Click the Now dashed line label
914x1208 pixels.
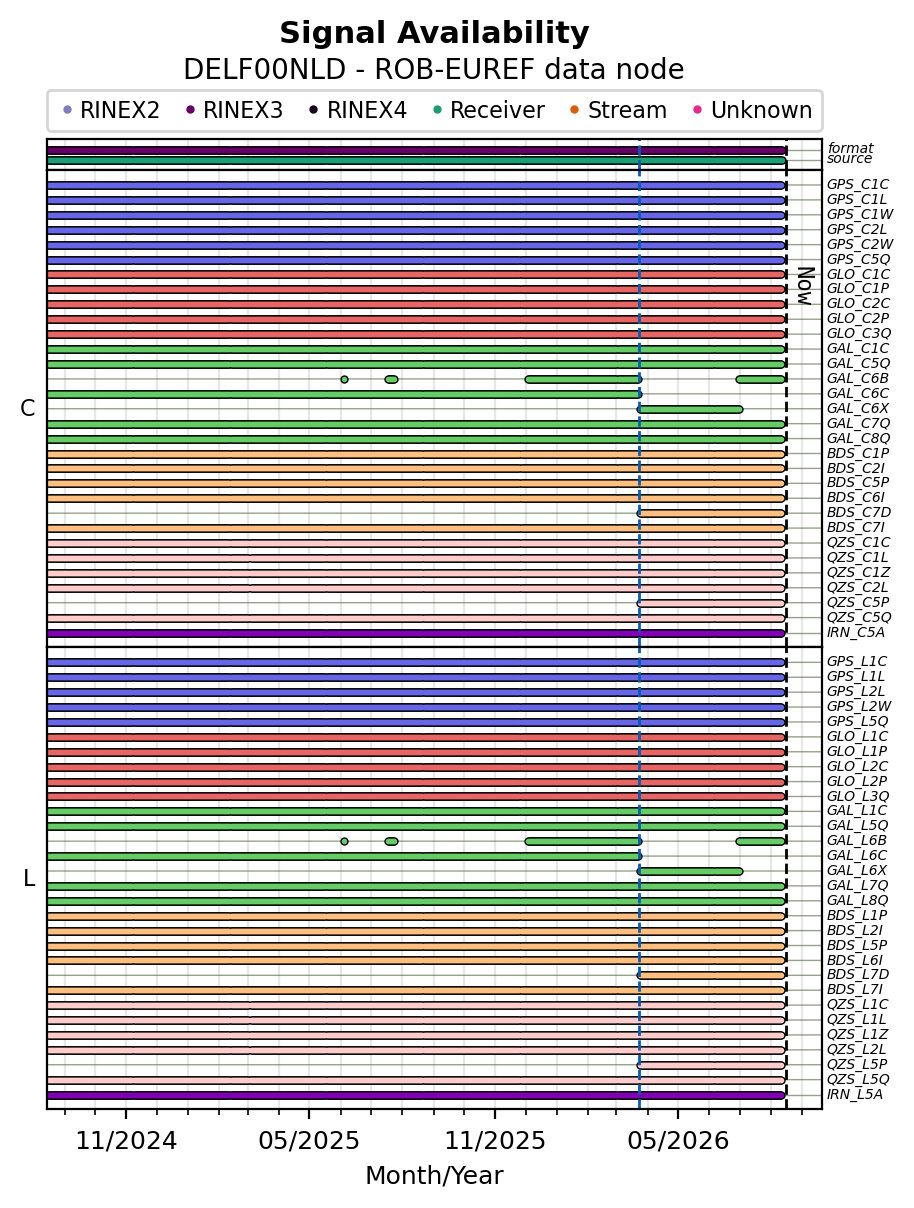point(805,286)
